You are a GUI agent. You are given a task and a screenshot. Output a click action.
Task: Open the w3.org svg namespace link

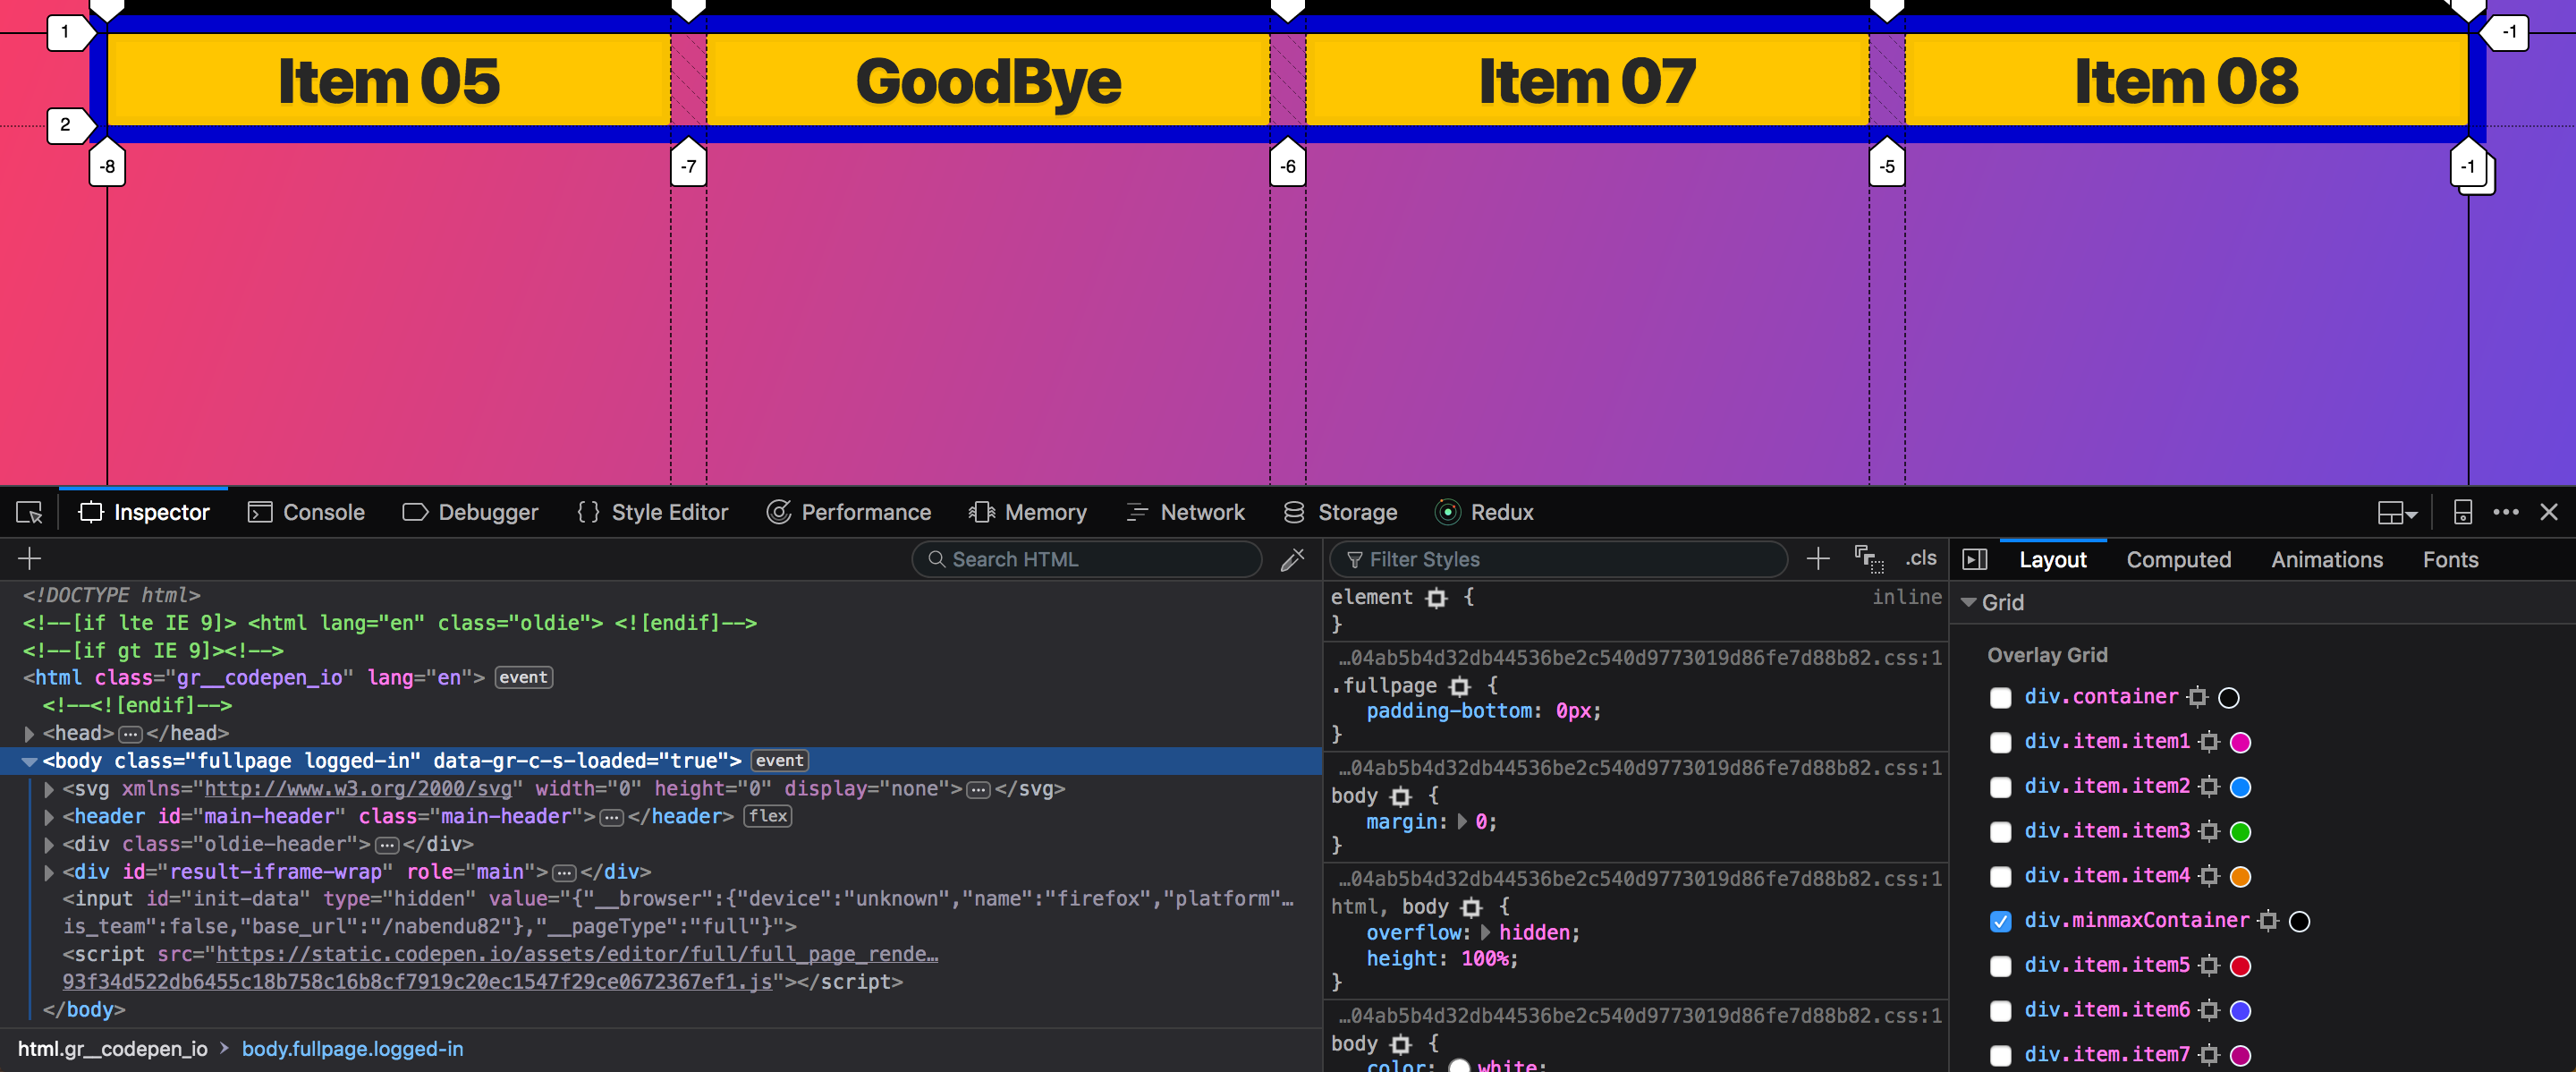point(357,789)
